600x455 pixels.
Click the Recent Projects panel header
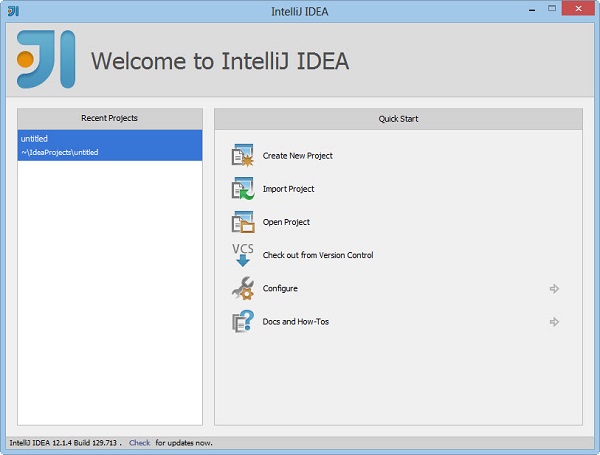point(110,118)
